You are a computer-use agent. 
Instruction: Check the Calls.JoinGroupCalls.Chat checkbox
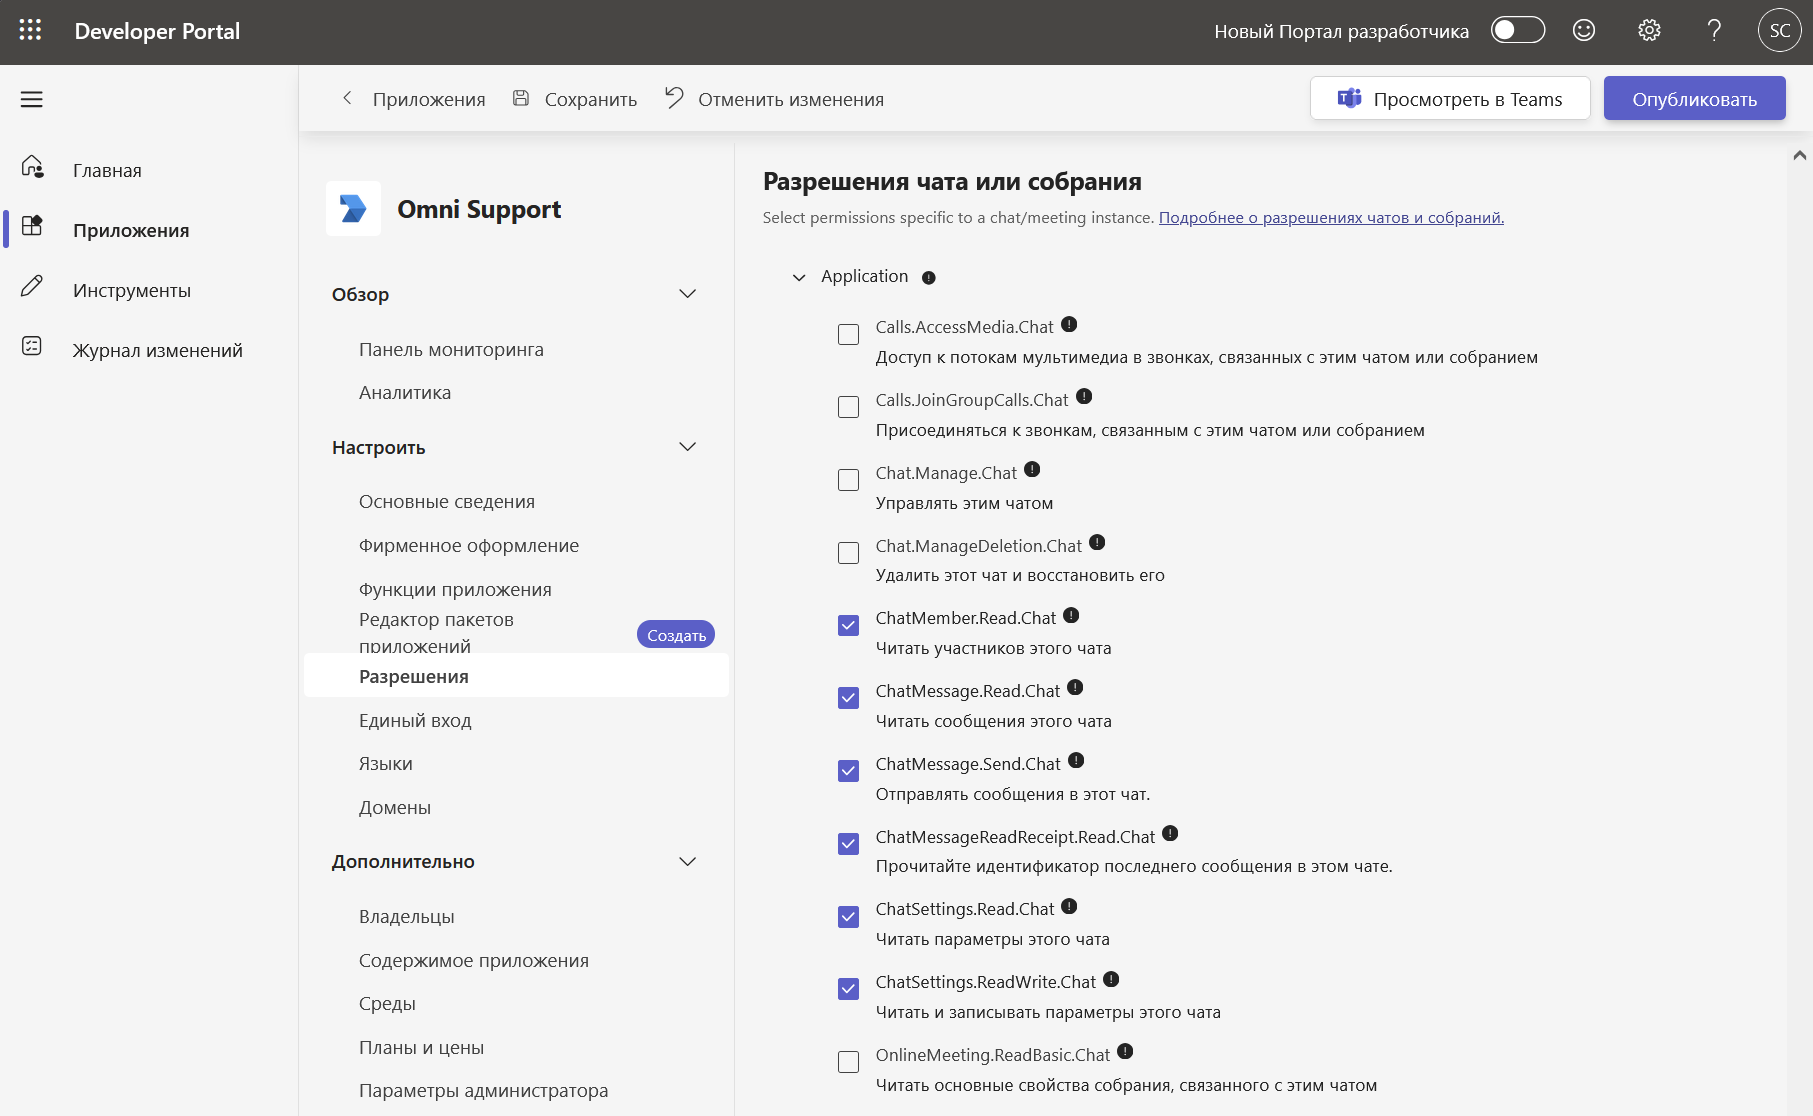point(848,407)
